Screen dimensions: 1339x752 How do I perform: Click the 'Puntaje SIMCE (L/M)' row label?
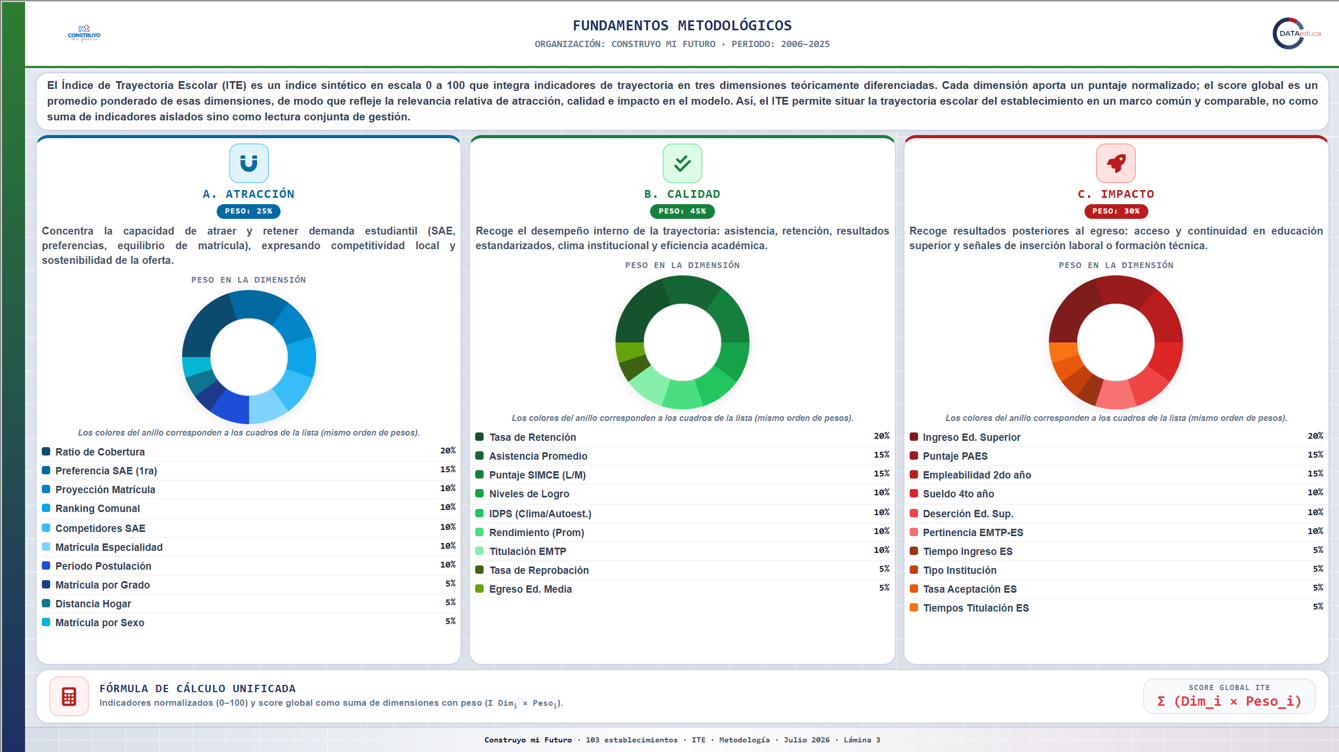[x=538, y=475]
